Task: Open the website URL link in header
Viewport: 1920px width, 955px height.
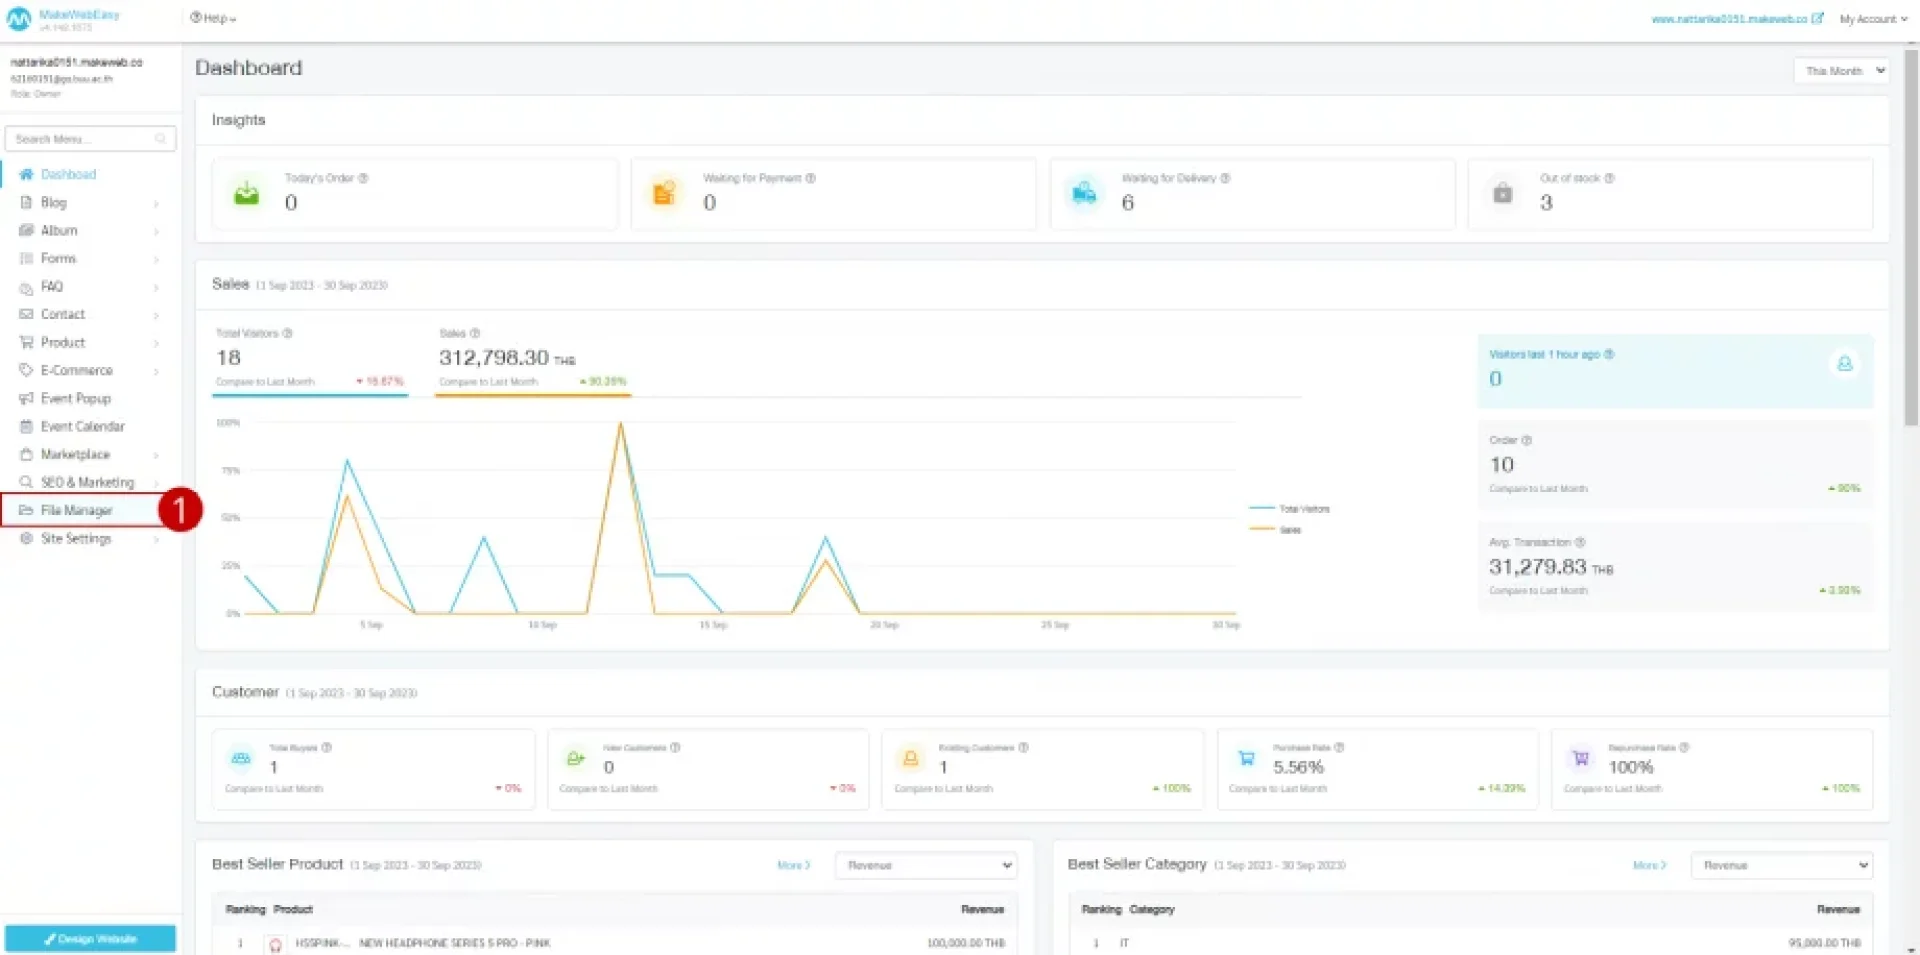Action: click(x=1736, y=19)
